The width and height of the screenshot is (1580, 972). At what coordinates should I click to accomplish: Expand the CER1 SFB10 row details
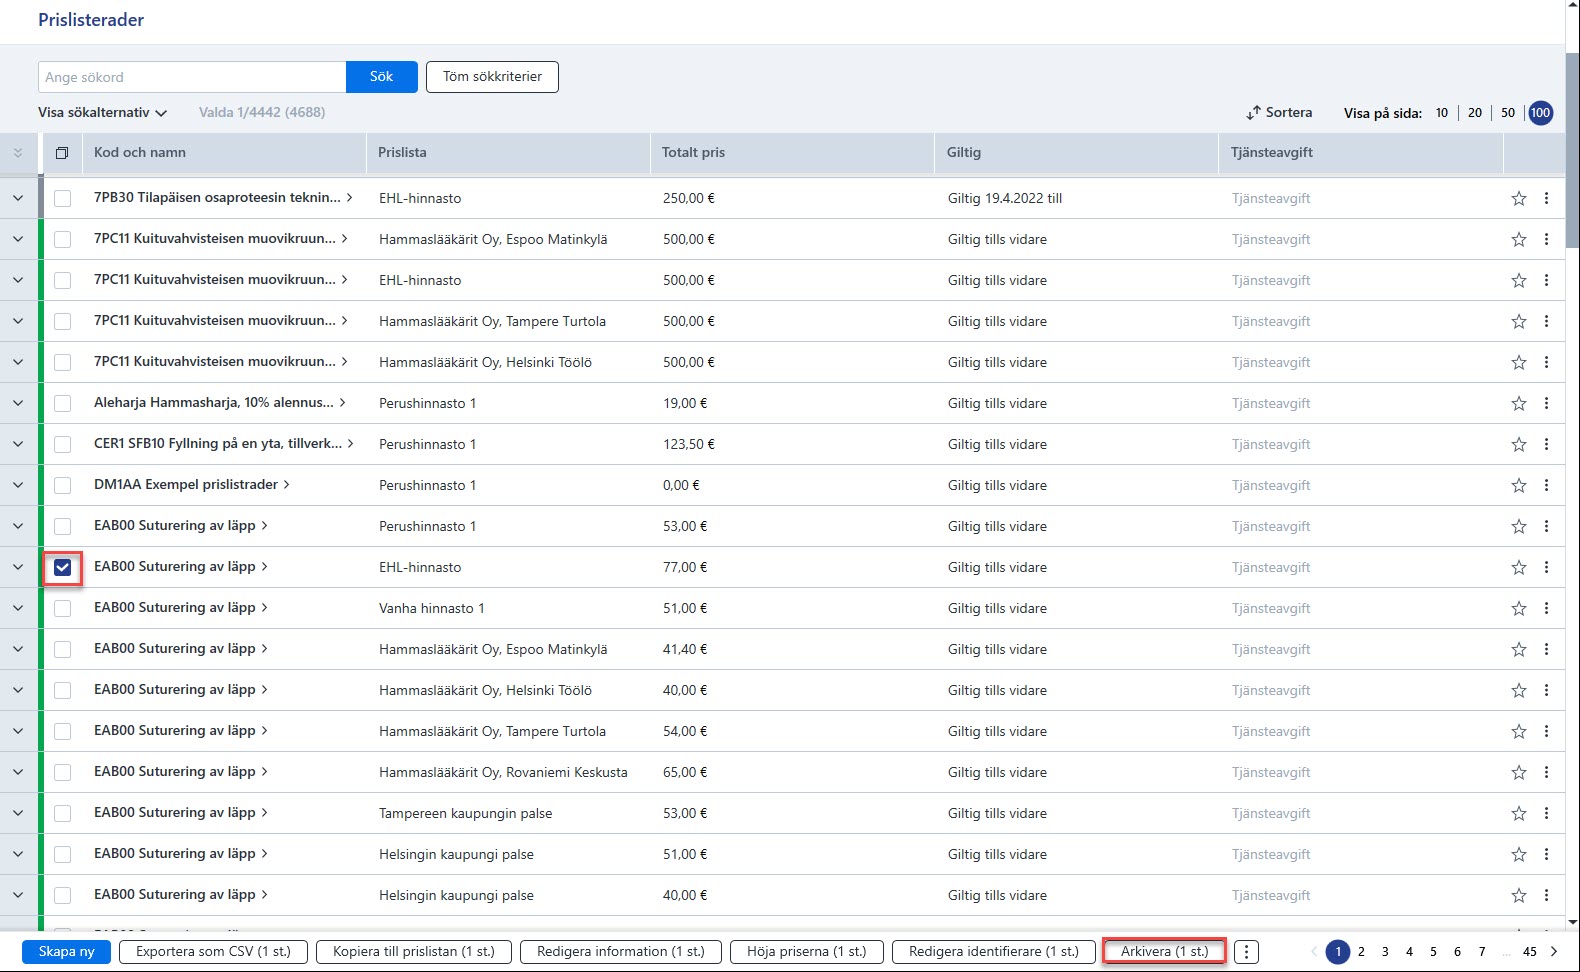coord(18,444)
